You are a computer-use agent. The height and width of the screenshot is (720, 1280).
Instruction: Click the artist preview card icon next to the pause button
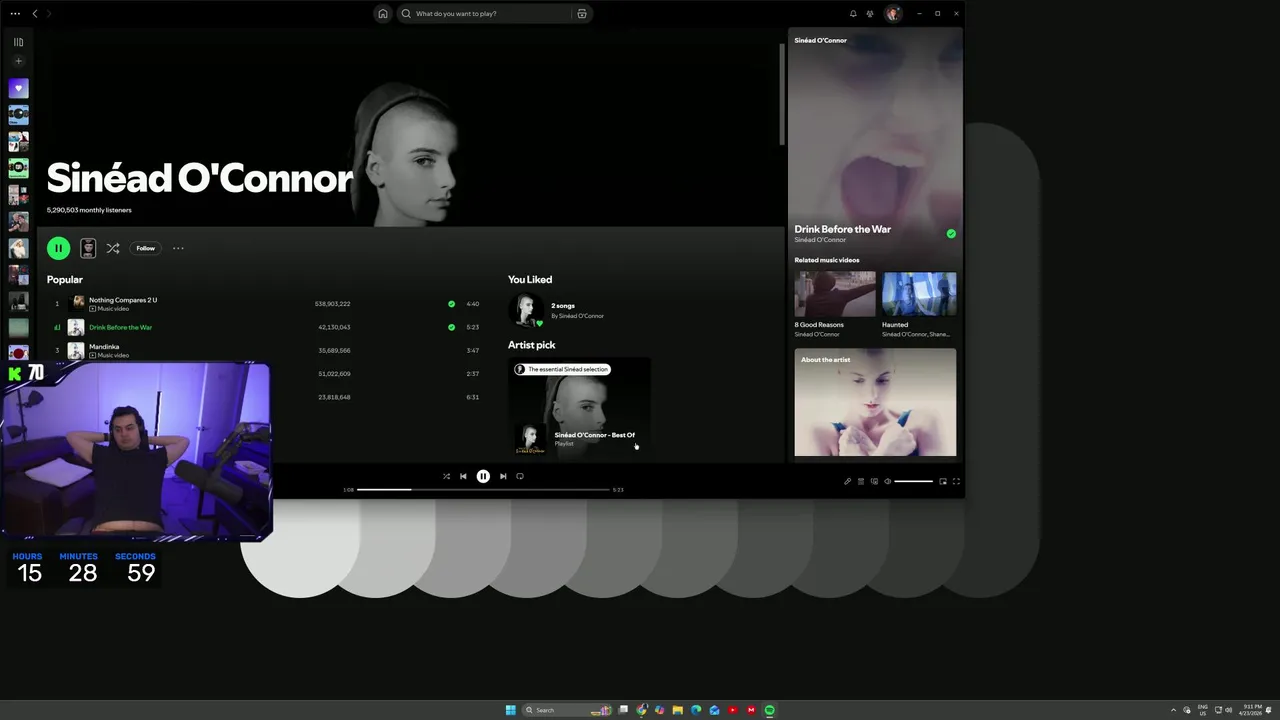click(x=88, y=248)
